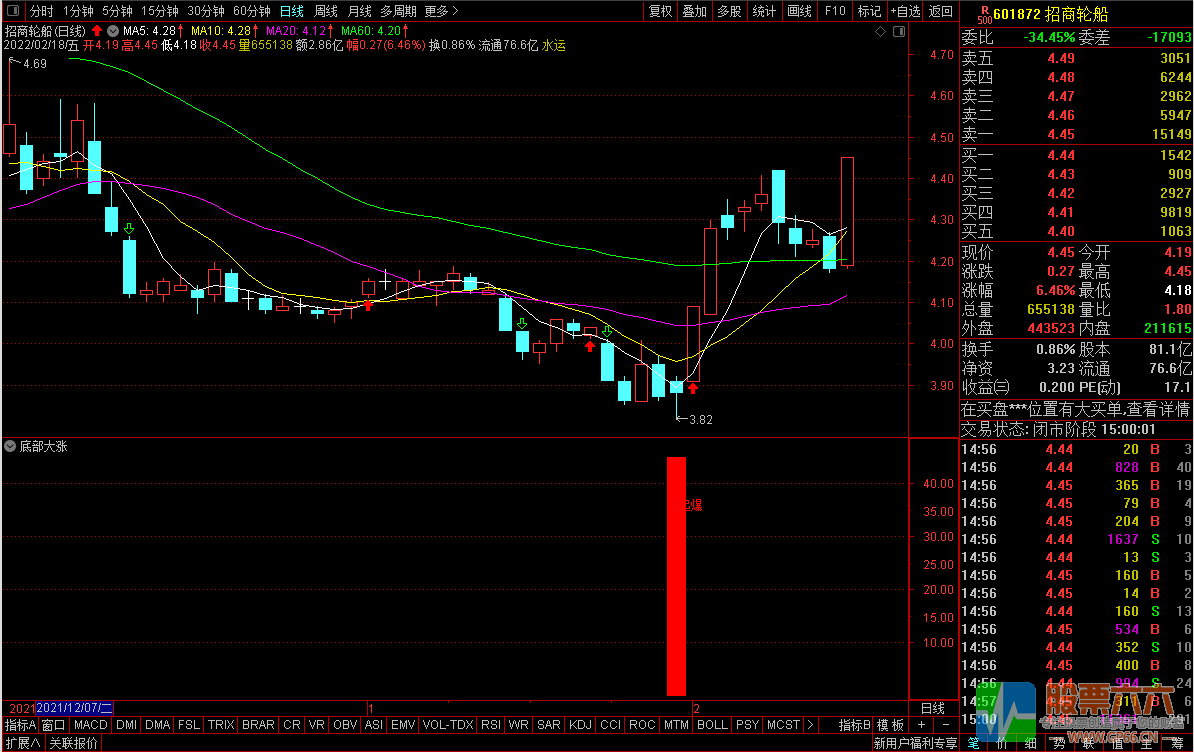This screenshot has height=752, width=1194.
Task: Open the 复权 adjustment menu
Action: pyautogui.click(x=660, y=11)
